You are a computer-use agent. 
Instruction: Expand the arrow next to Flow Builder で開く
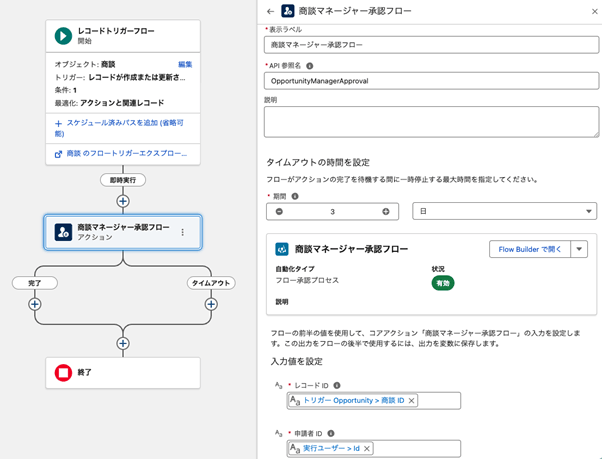pos(578,249)
